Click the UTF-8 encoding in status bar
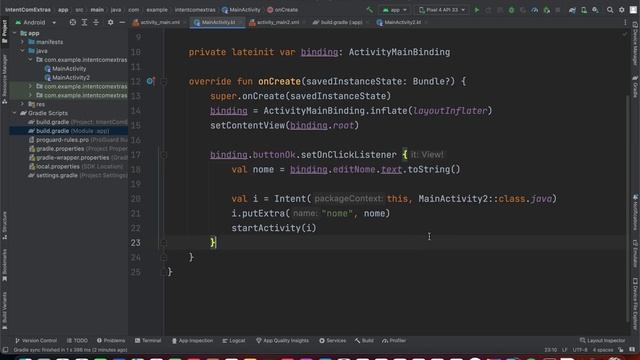 click(580, 350)
